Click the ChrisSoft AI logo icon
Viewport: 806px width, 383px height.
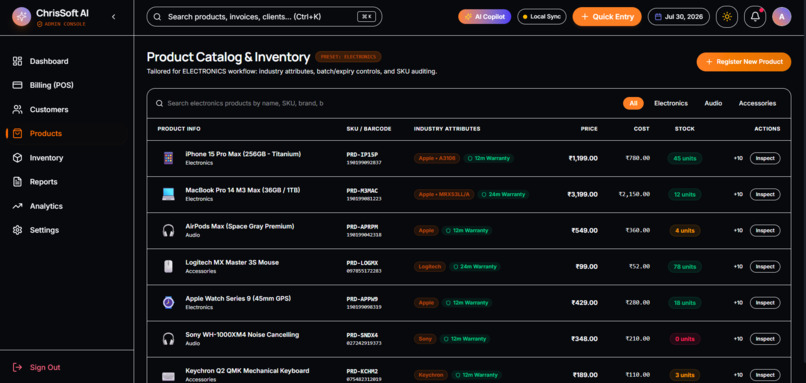[21, 16]
